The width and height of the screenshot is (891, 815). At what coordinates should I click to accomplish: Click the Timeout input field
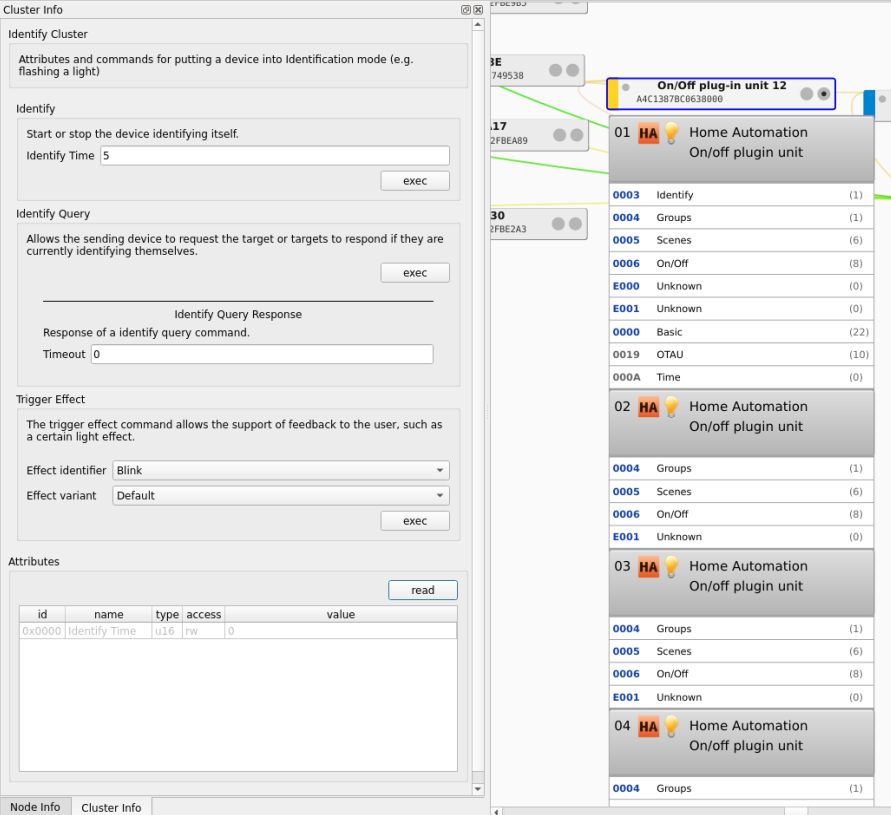(x=262, y=354)
